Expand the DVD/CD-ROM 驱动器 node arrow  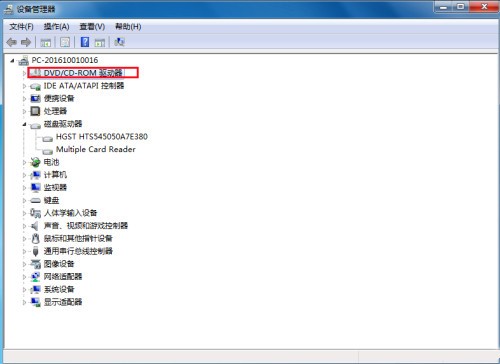(x=24, y=73)
